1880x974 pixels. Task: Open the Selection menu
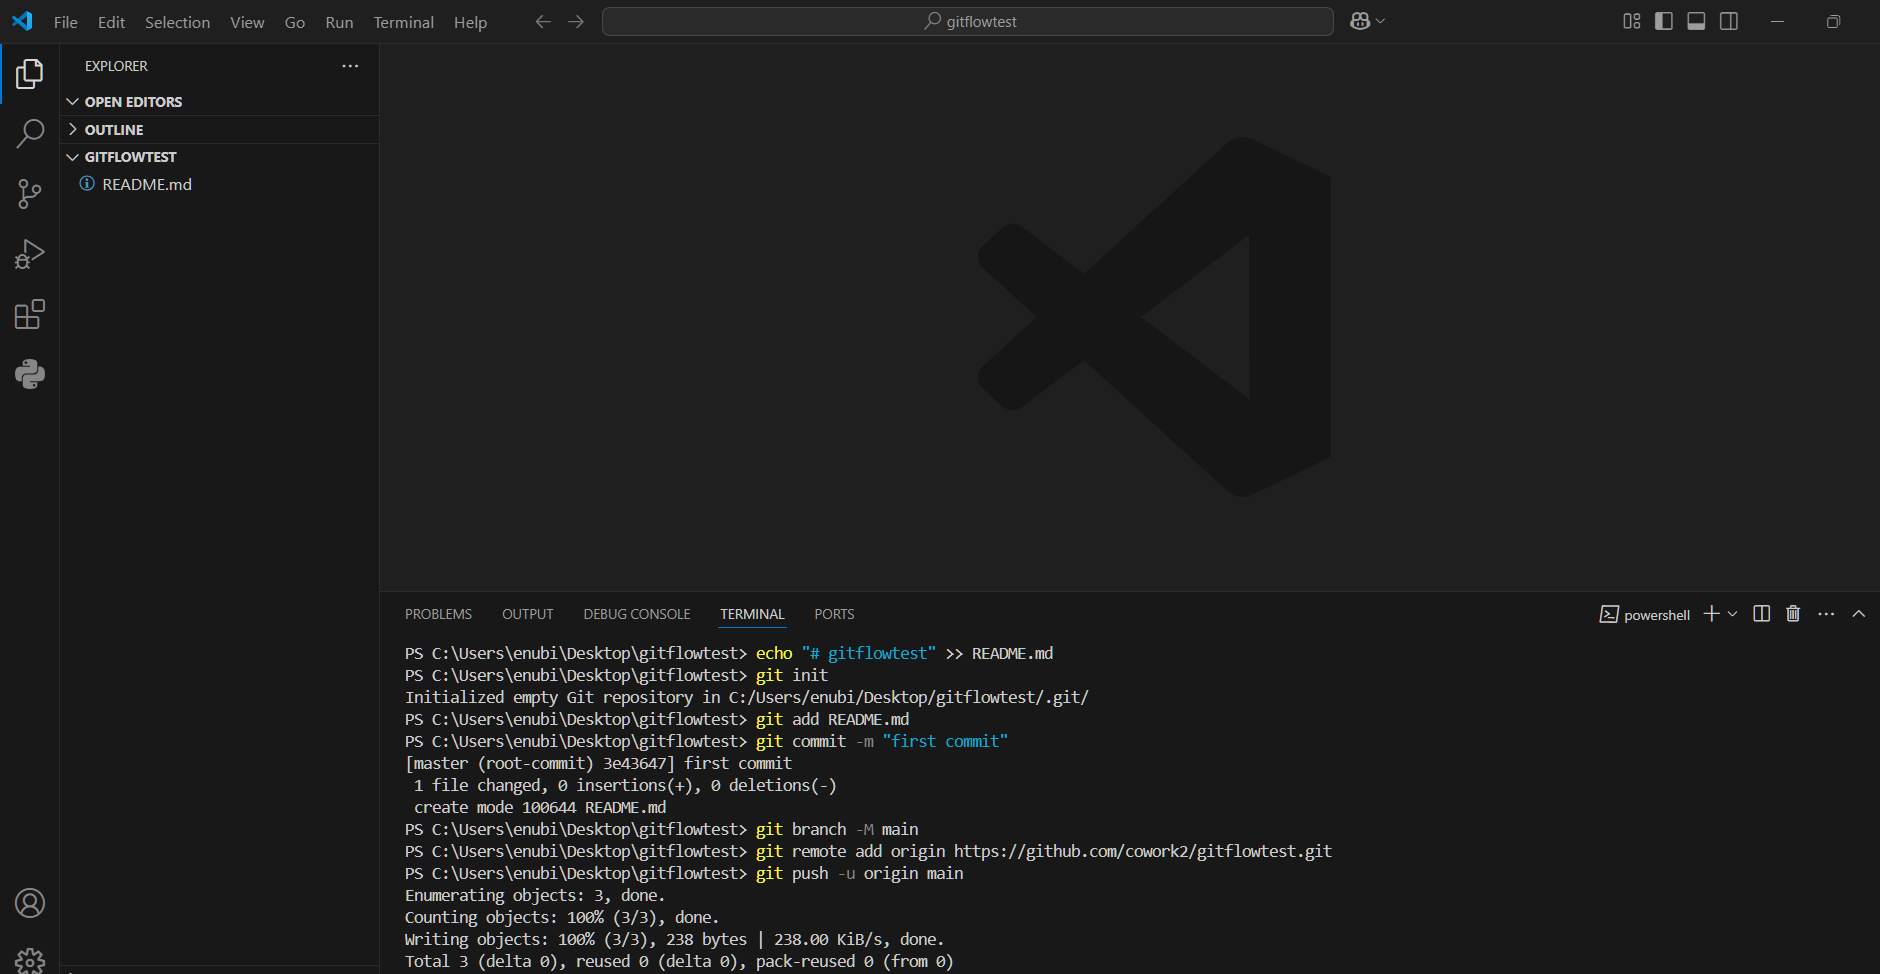pos(177,22)
